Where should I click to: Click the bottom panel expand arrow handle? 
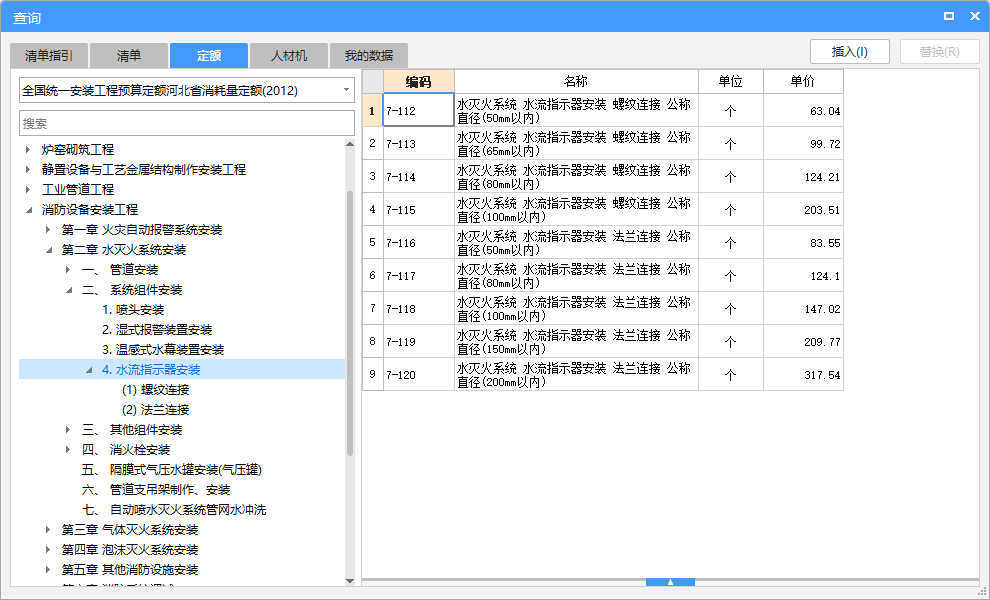[x=671, y=582]
